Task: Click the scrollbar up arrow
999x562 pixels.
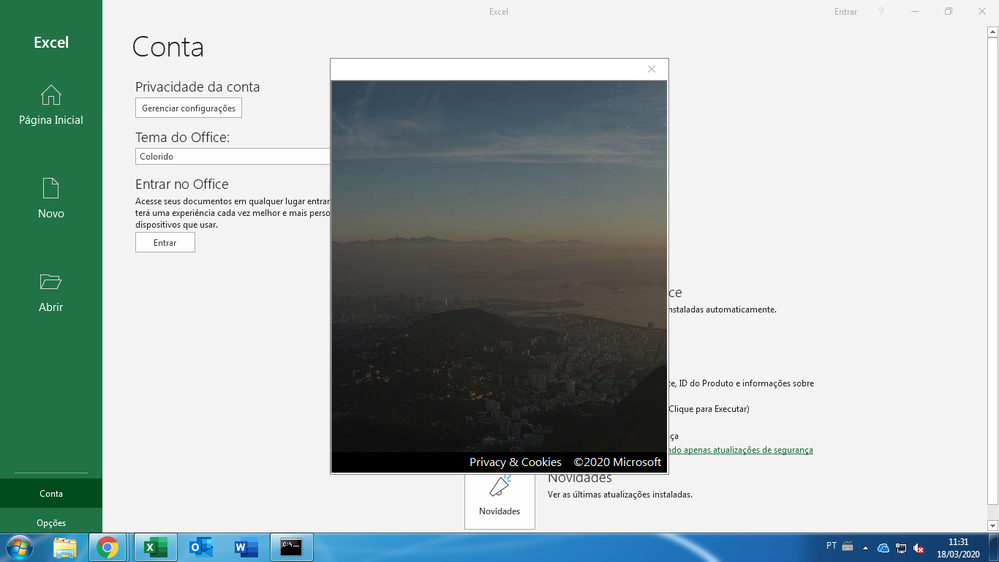Action: [993, 31]
